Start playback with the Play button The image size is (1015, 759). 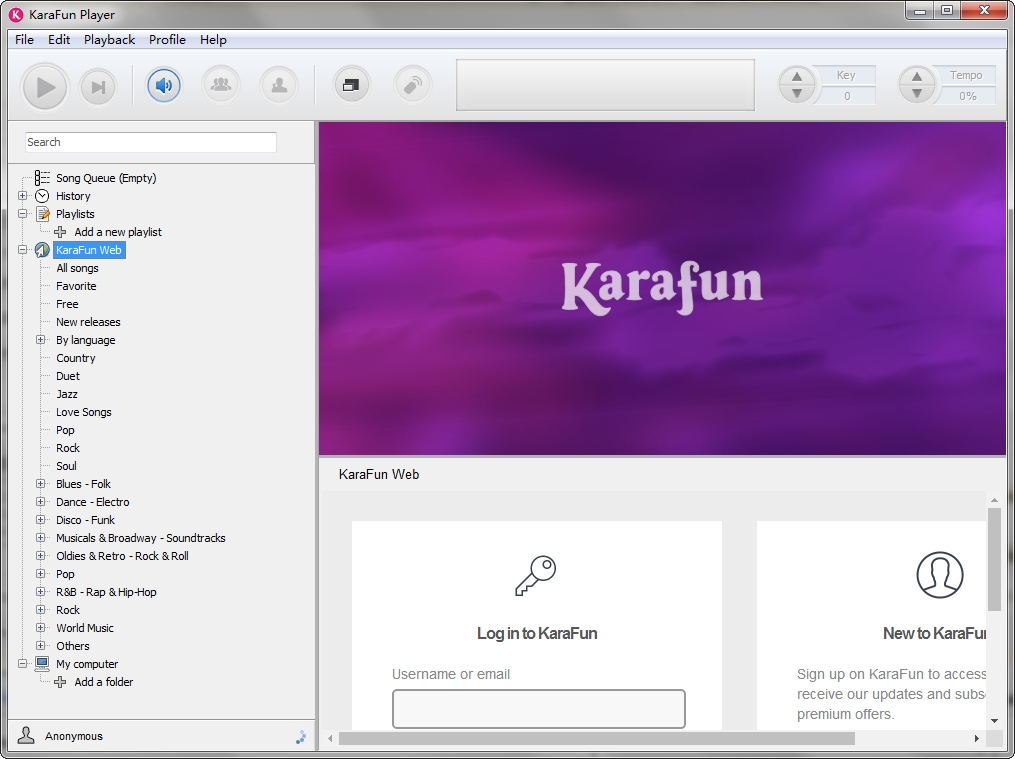[44, 85]
